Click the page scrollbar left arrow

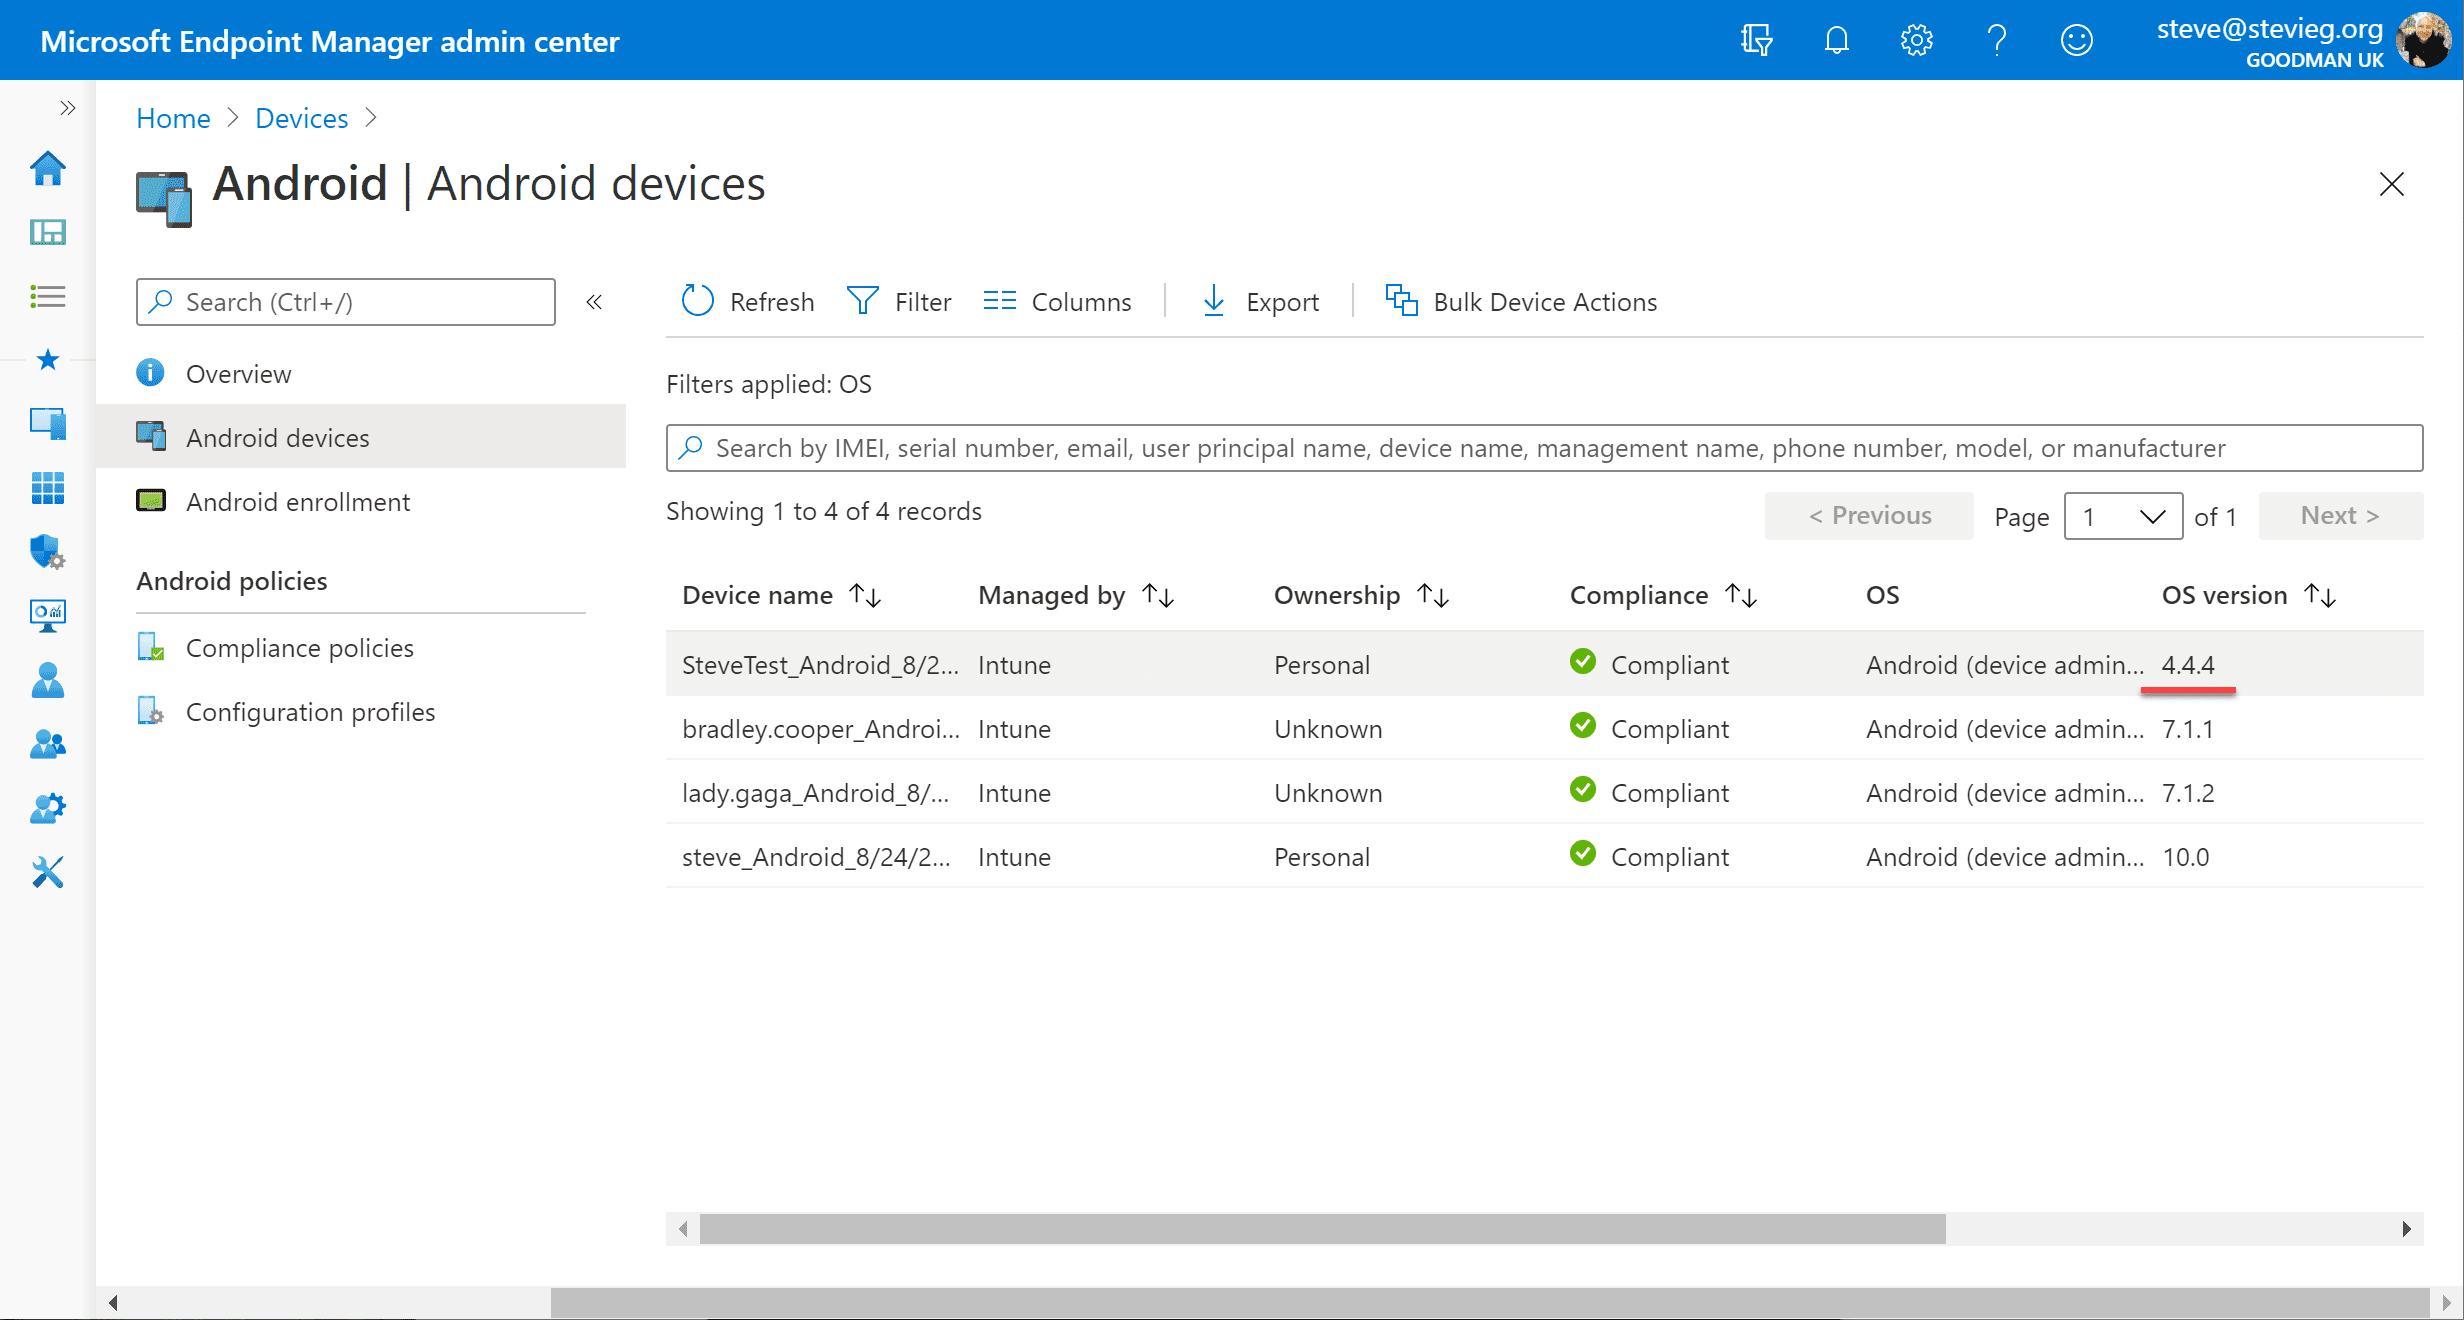(x=113, y=1302)
